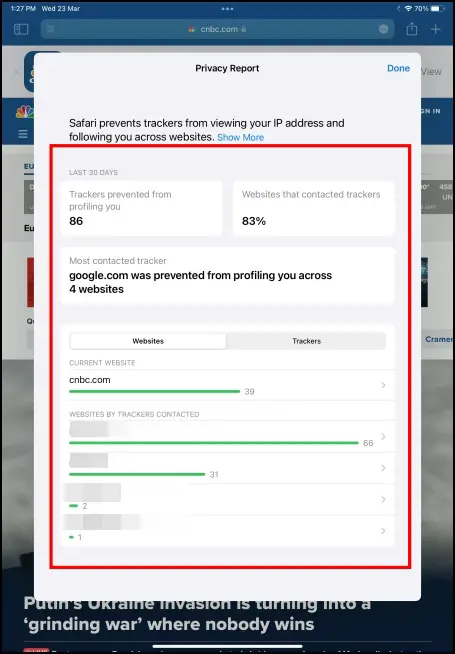Screen dimensions: 455x654
Task: Tap the Wi-Fi icon in status bar
Action: pos(408,8)
